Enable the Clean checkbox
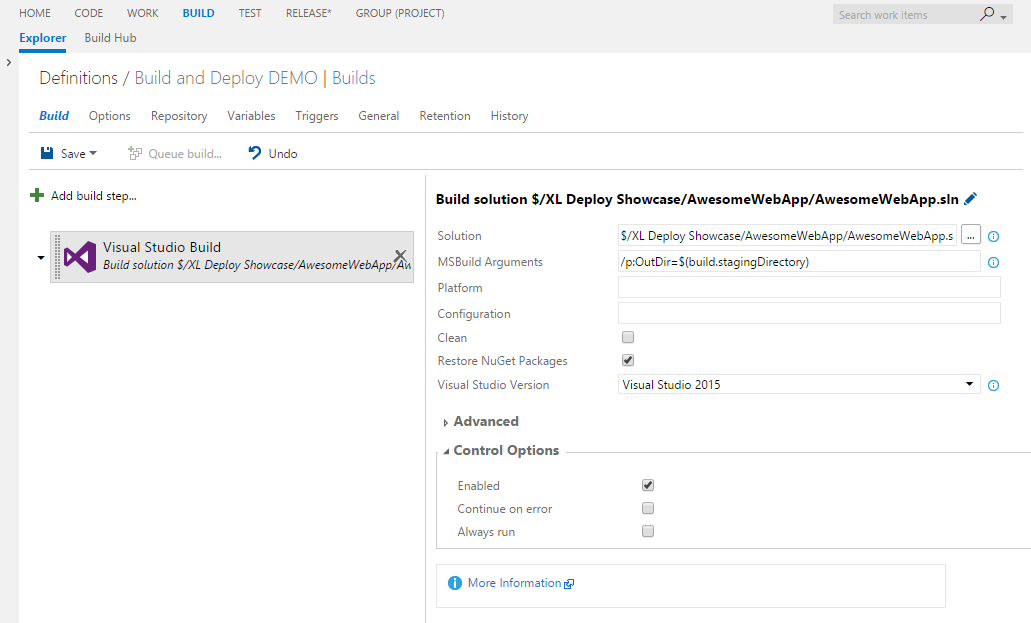Screen dimensions: 1031x623 (628, 338)
